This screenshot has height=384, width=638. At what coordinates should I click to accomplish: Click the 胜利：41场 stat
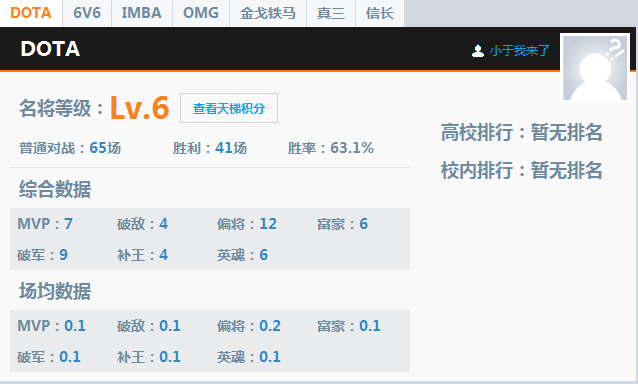(210, 148)
